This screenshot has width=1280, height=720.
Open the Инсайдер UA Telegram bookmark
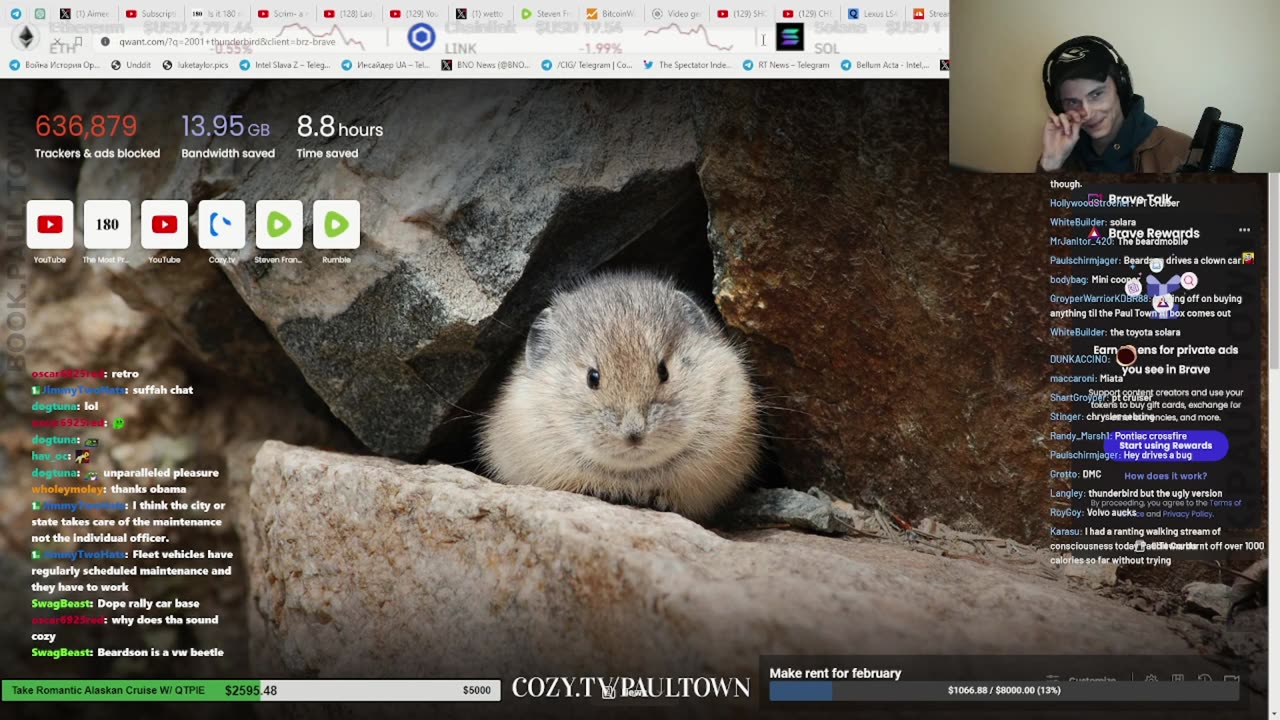[386, 65]
